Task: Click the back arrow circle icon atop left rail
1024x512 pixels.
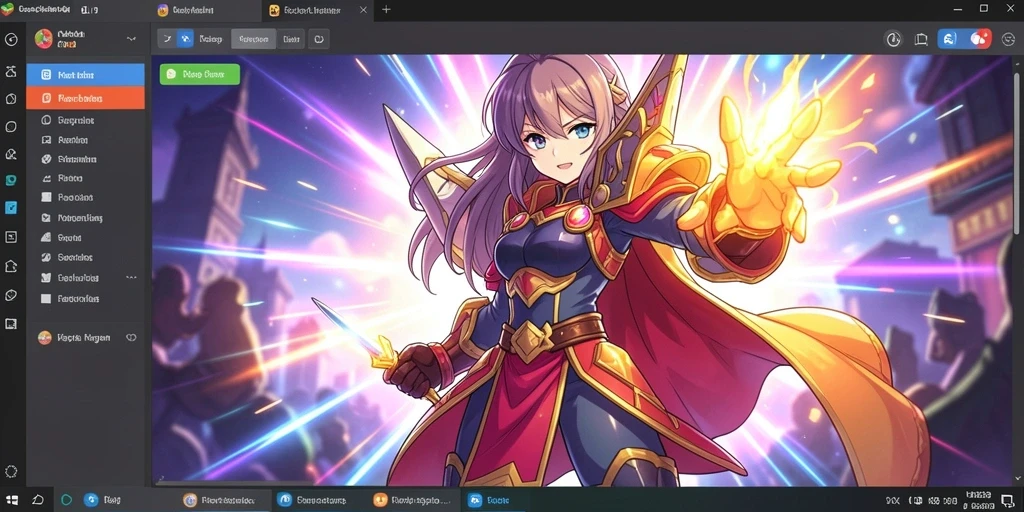Action: [x=11, y=39]
